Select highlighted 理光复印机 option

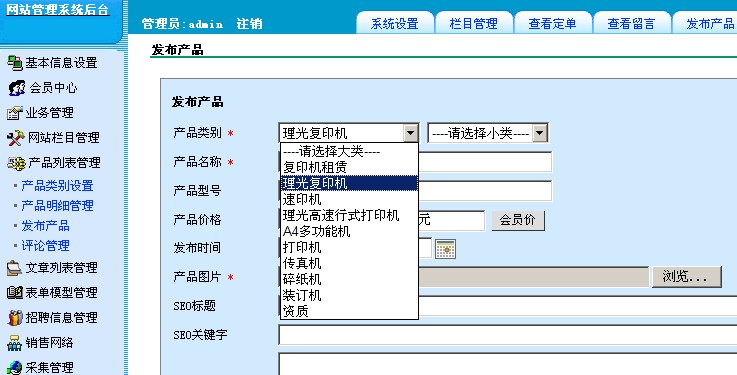349,183
